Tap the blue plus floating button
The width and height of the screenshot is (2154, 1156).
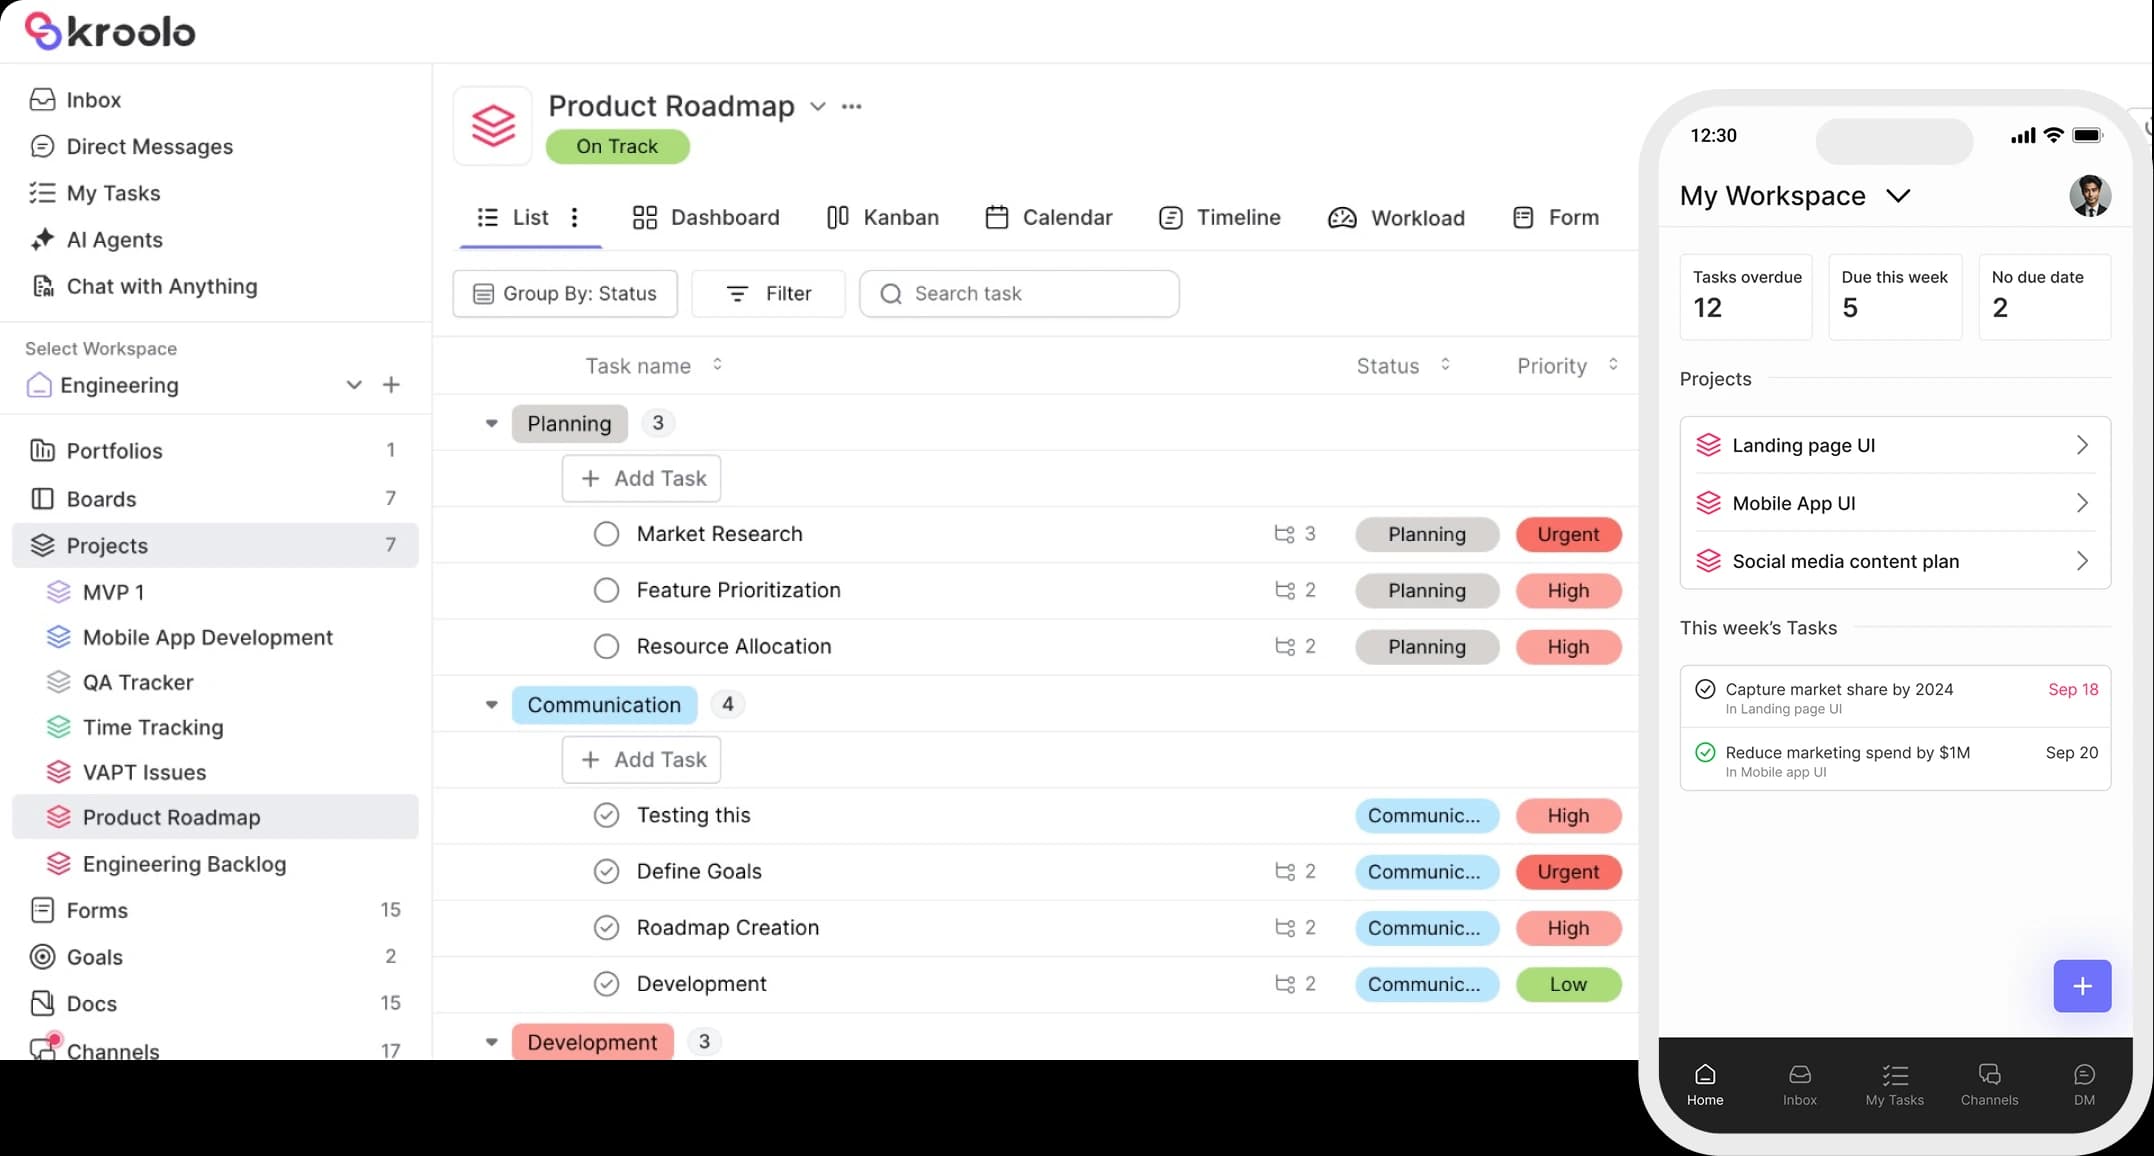tap(2082, 986)
